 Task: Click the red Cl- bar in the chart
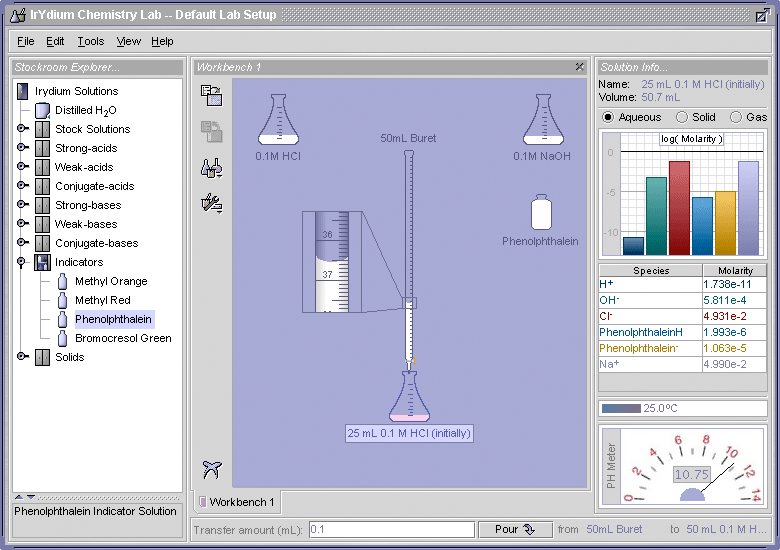coord(679,208)
